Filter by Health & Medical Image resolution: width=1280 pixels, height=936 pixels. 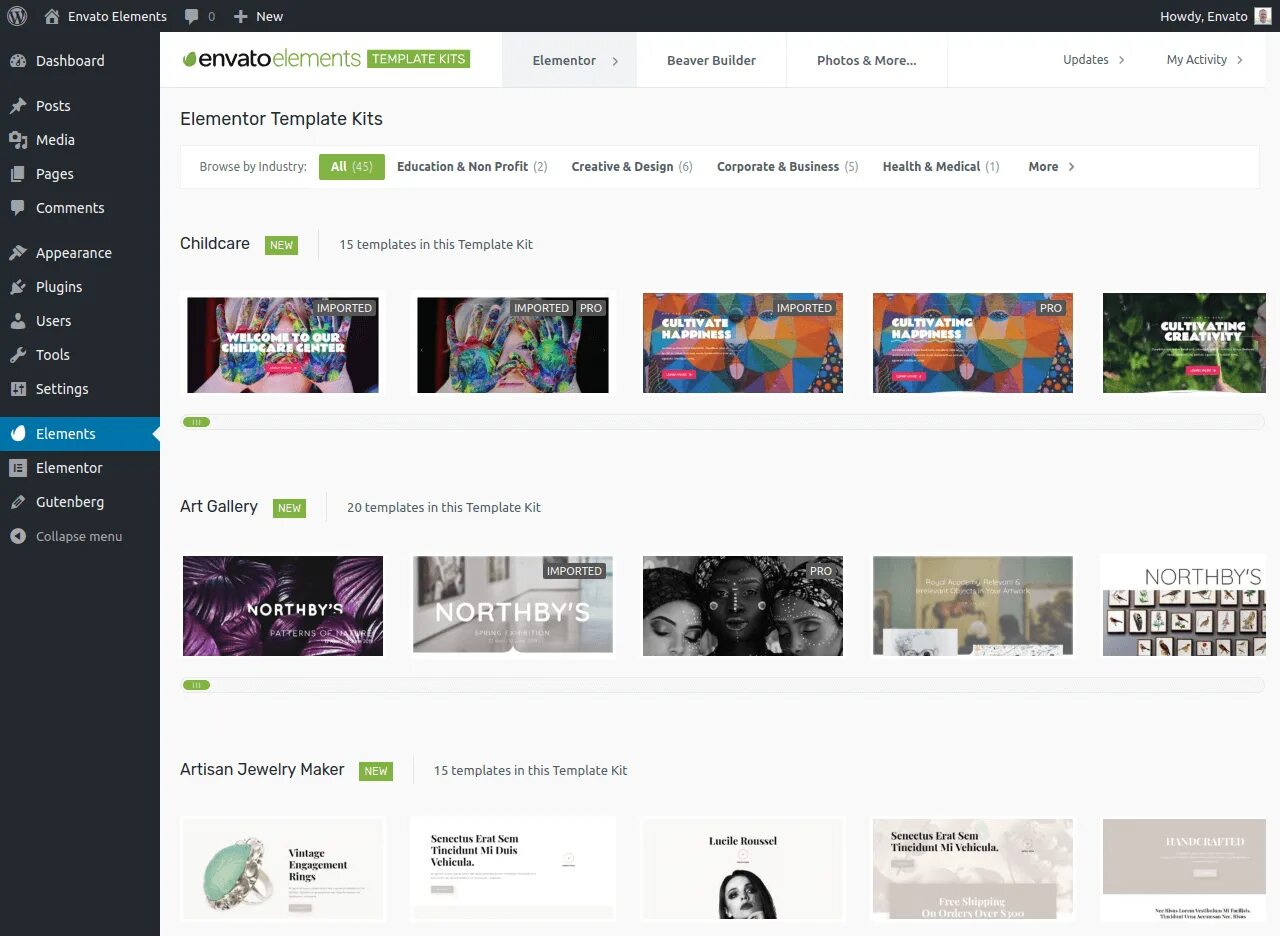tap(941, 167)
